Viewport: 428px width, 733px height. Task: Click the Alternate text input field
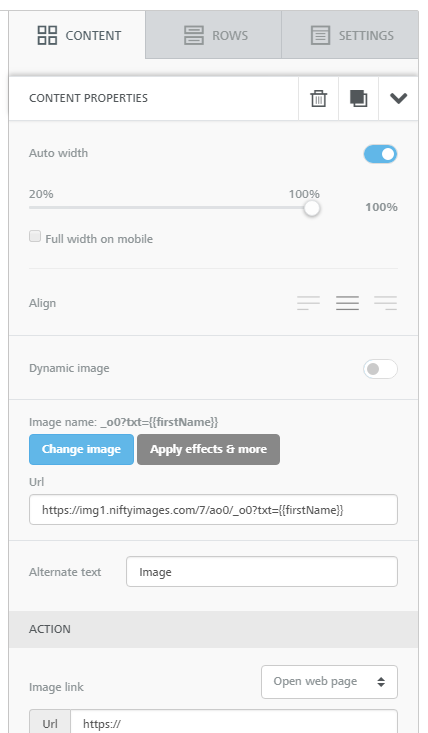tap(262, 571)
